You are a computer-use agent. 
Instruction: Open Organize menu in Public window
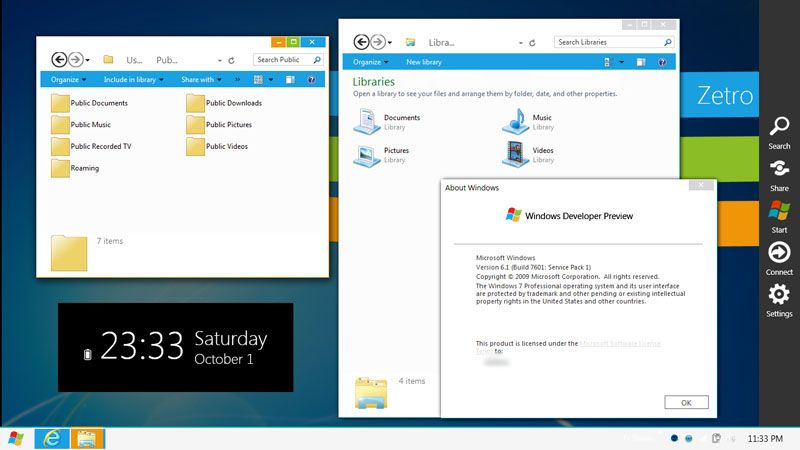click(x=68, y=80)
